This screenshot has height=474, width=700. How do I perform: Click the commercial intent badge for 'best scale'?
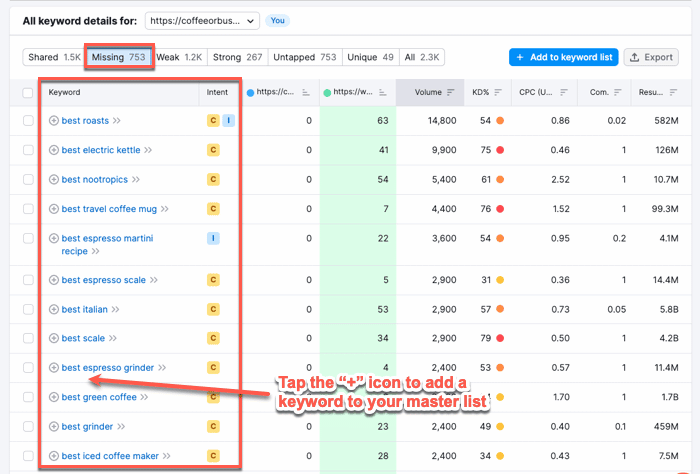213,339
